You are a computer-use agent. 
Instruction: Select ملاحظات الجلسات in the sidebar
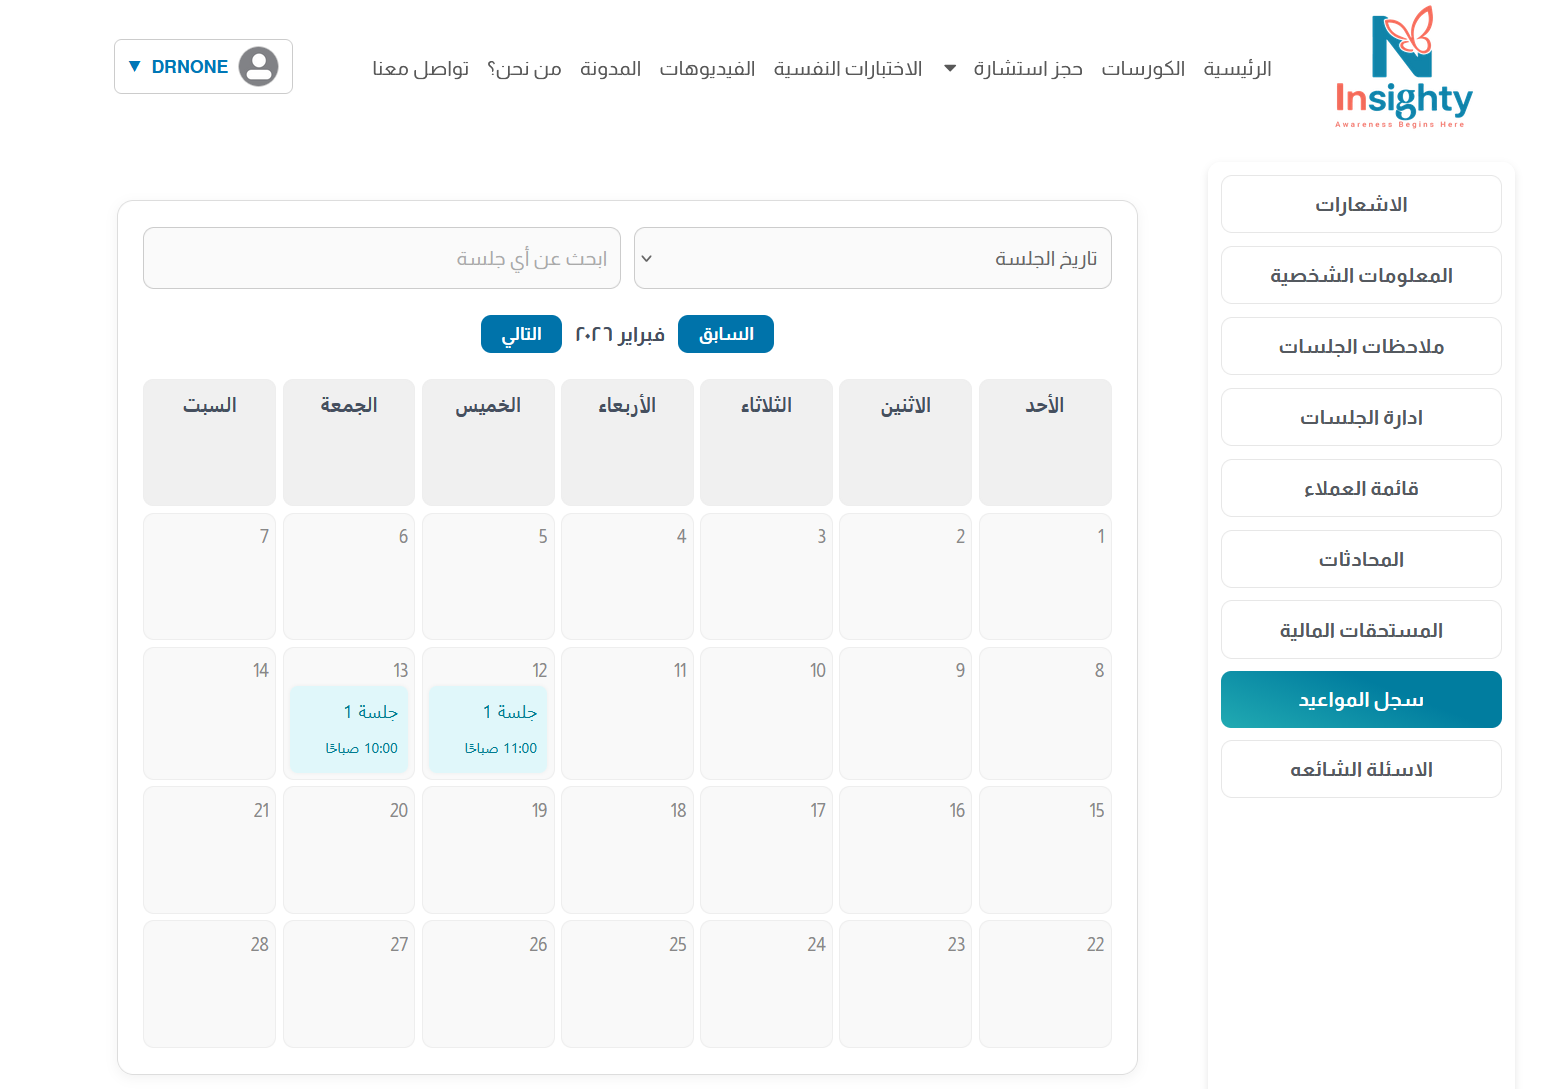[x=1360, y=346]
